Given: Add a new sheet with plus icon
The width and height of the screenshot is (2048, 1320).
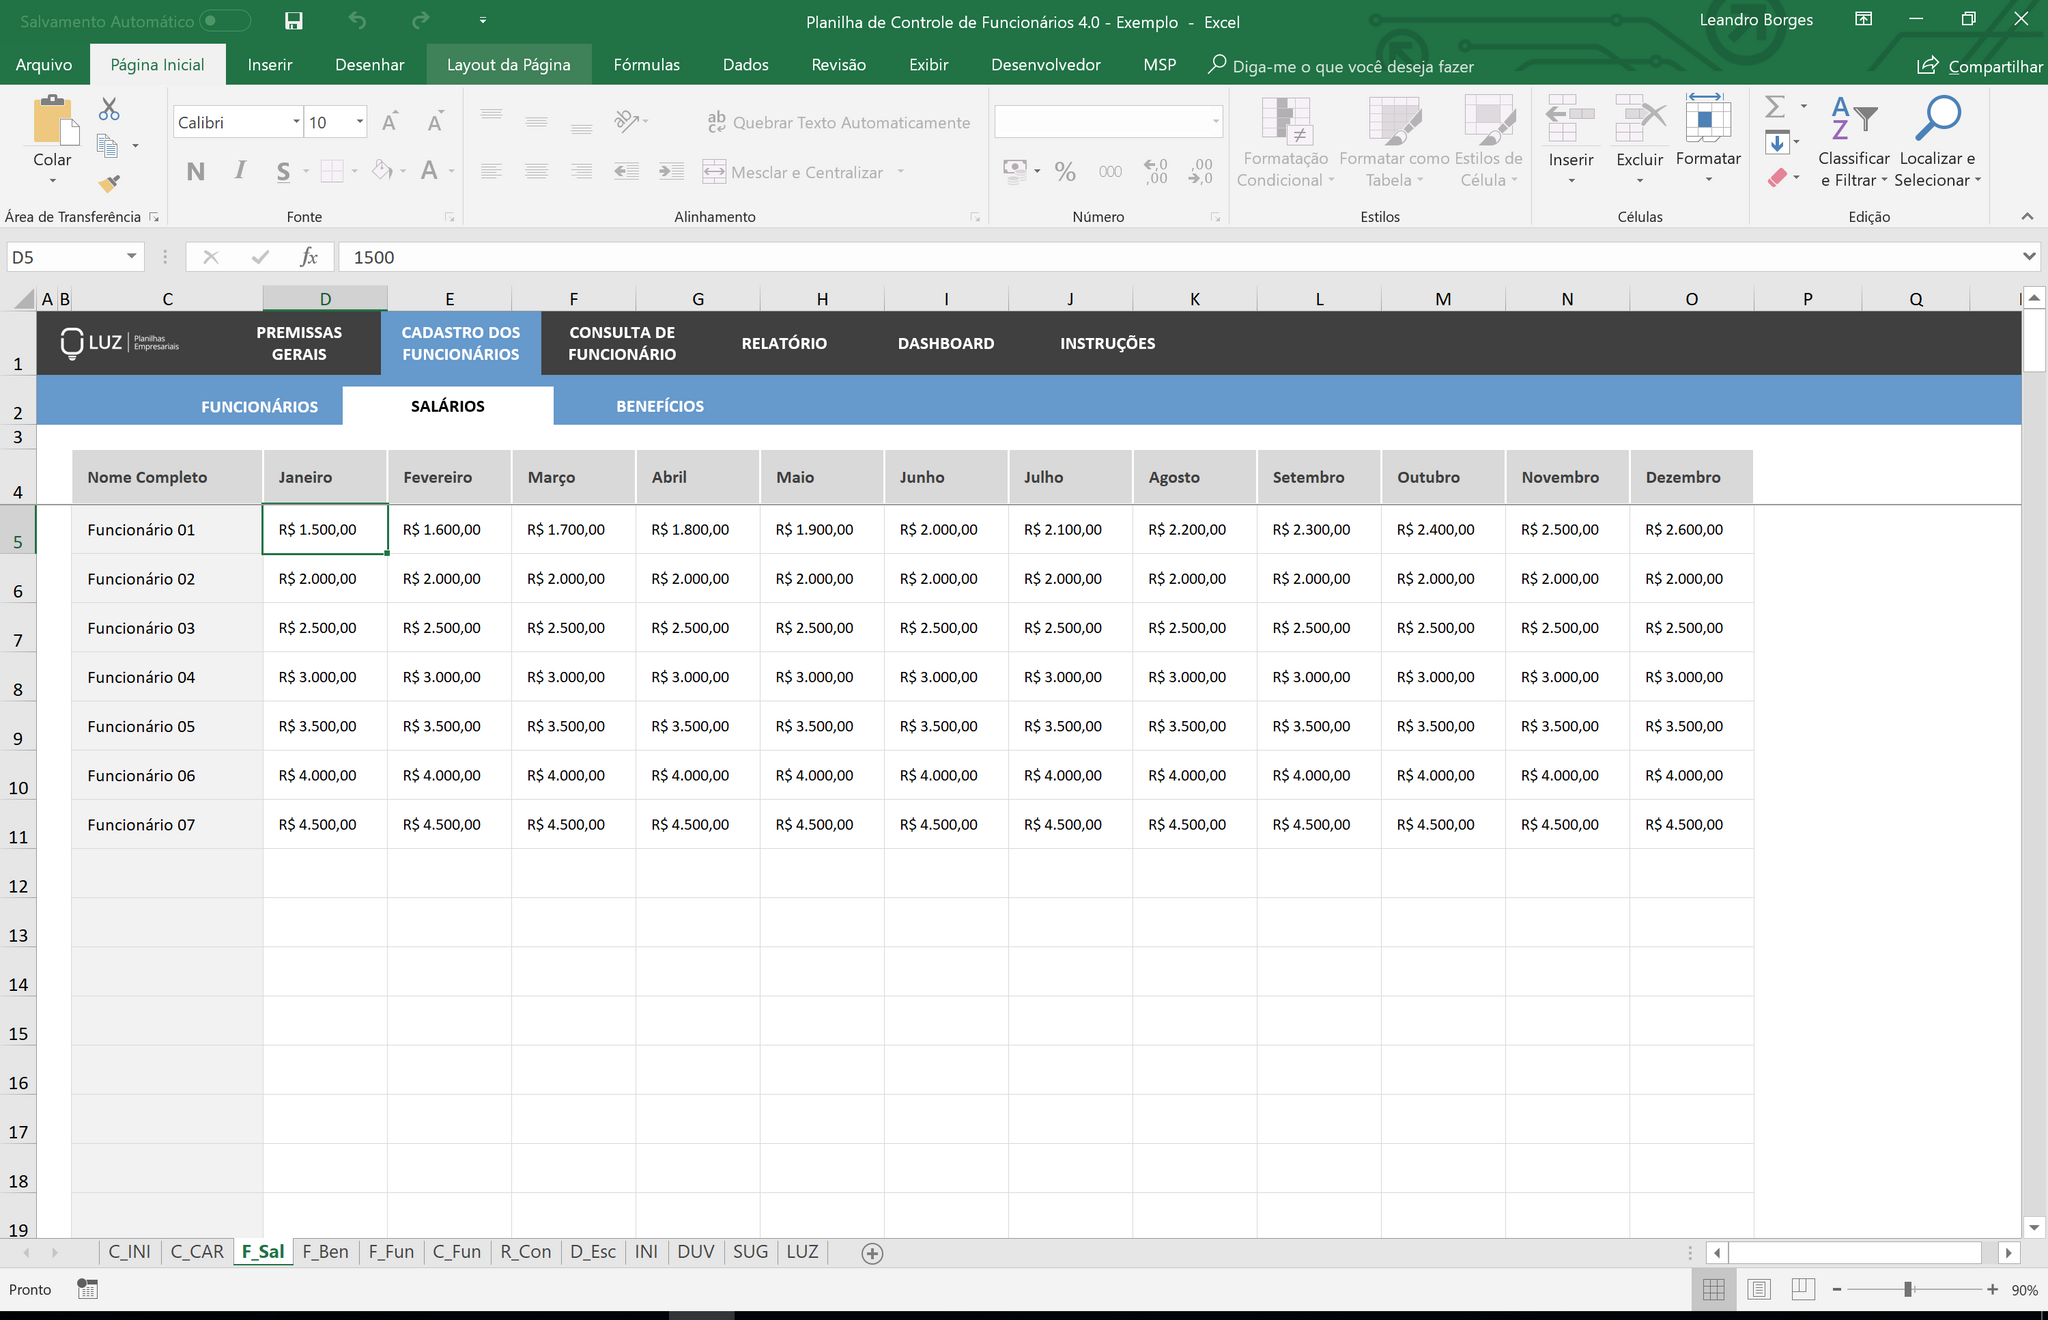Looking at the screenshot, I should point(872,1253).
